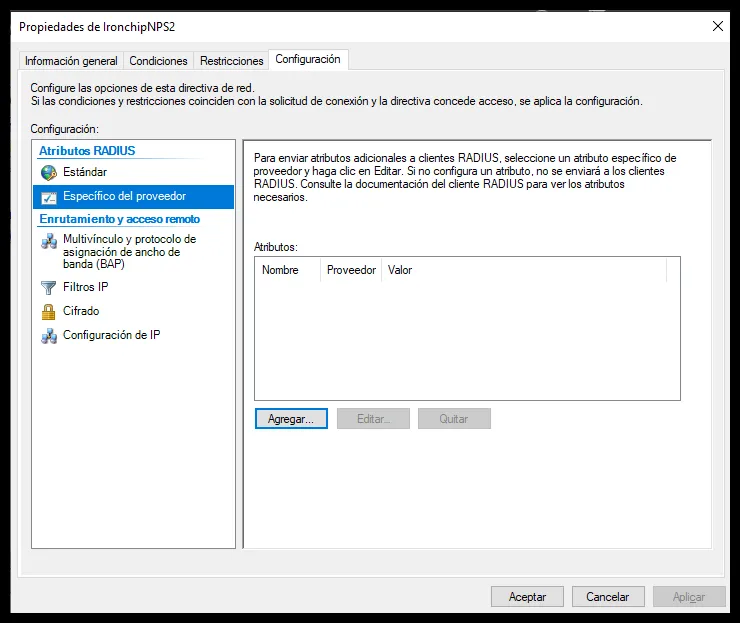Image resolution: width=740 pixels, height=623 pixels.
Task: Confirm with the Aceptar button
Action: [527, 597]
